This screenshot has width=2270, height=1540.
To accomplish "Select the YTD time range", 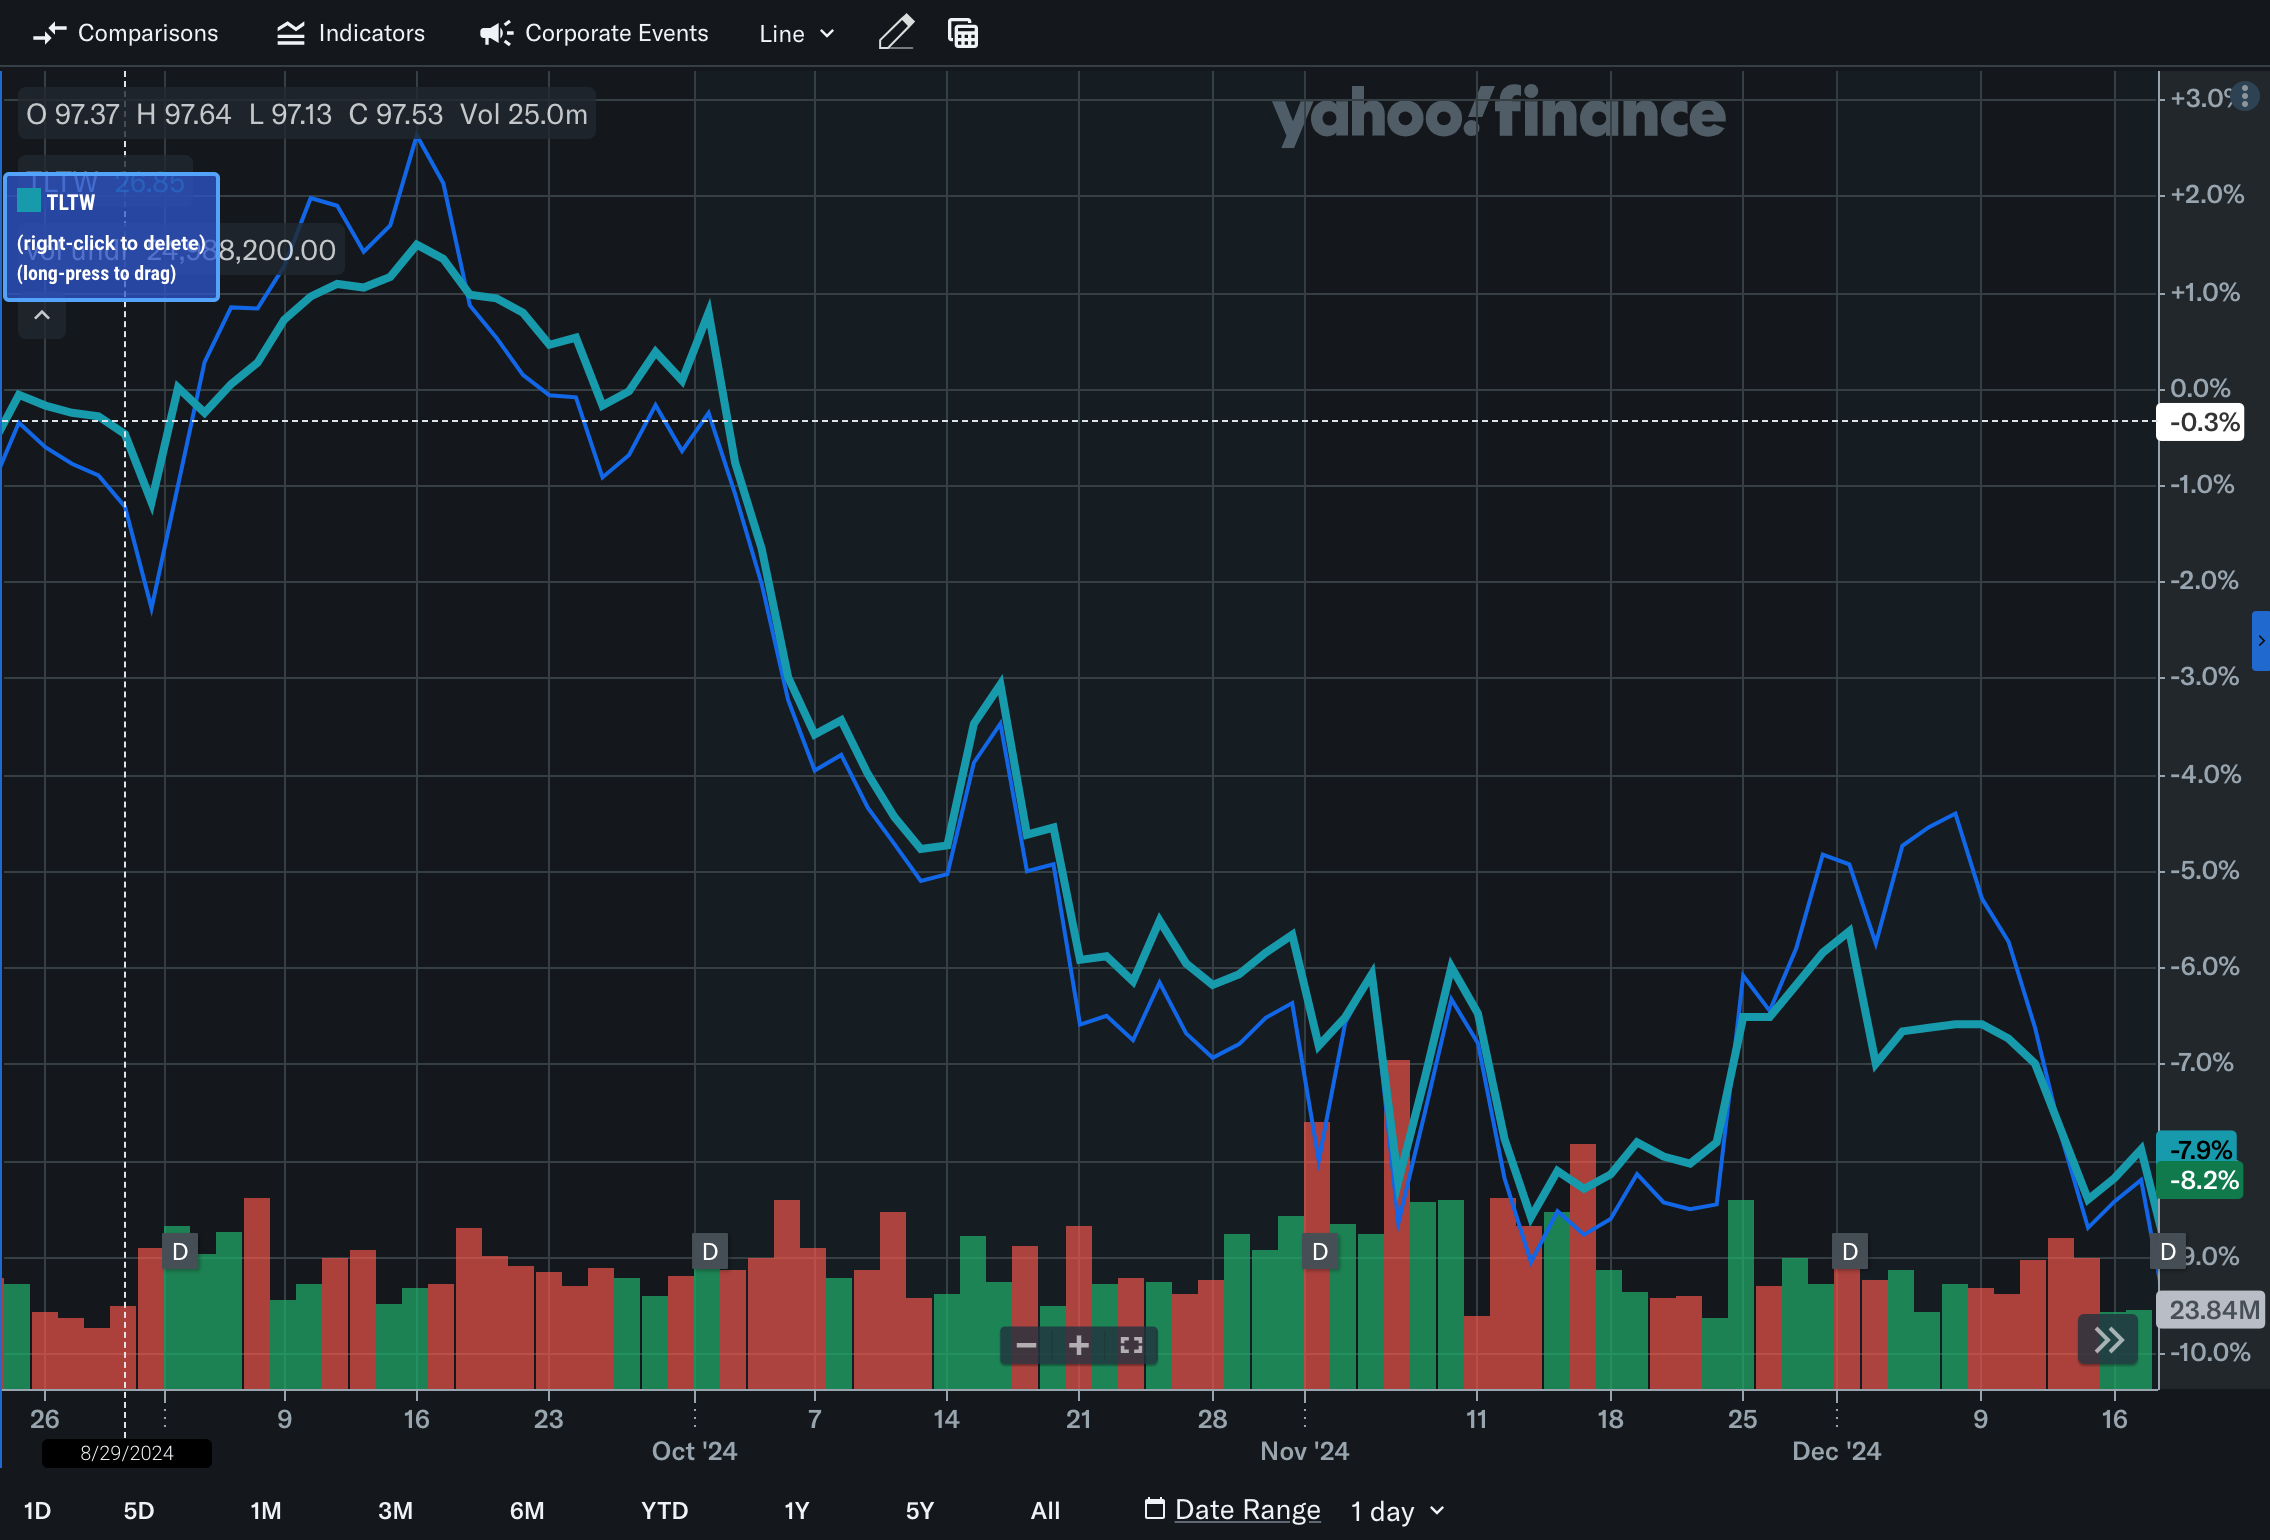I will click(x=664, y=1510).
